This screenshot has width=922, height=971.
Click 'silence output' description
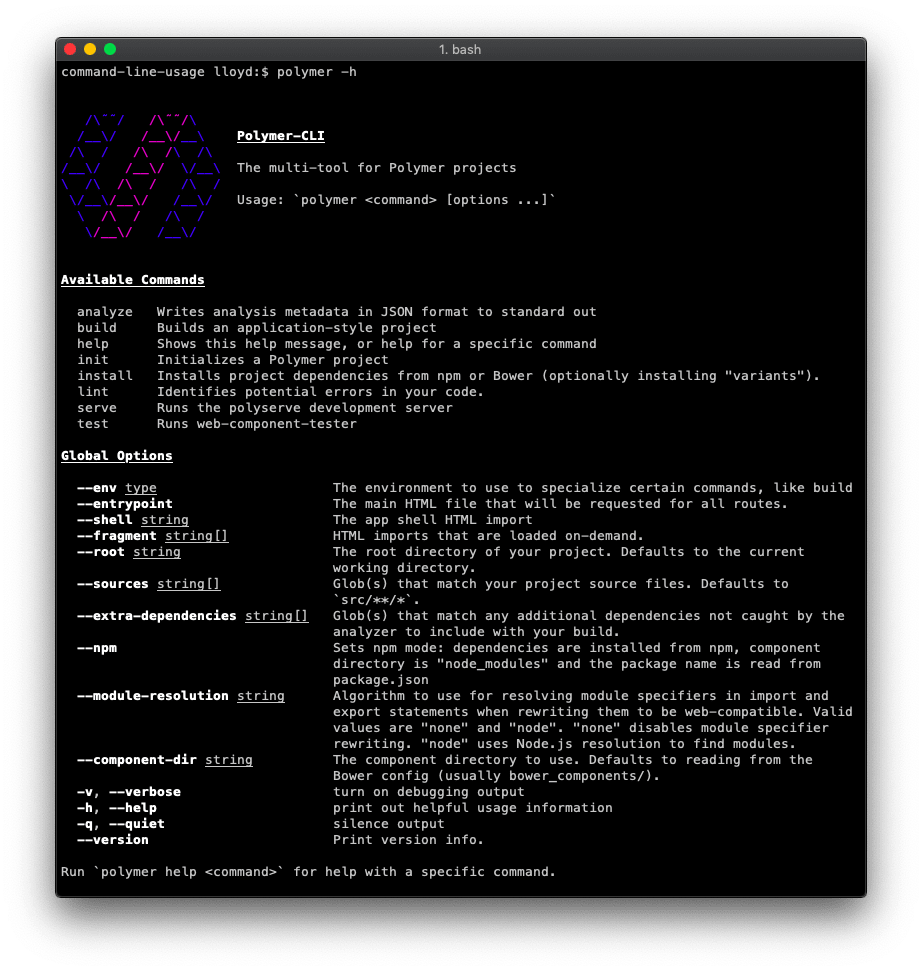pos(388,824)
